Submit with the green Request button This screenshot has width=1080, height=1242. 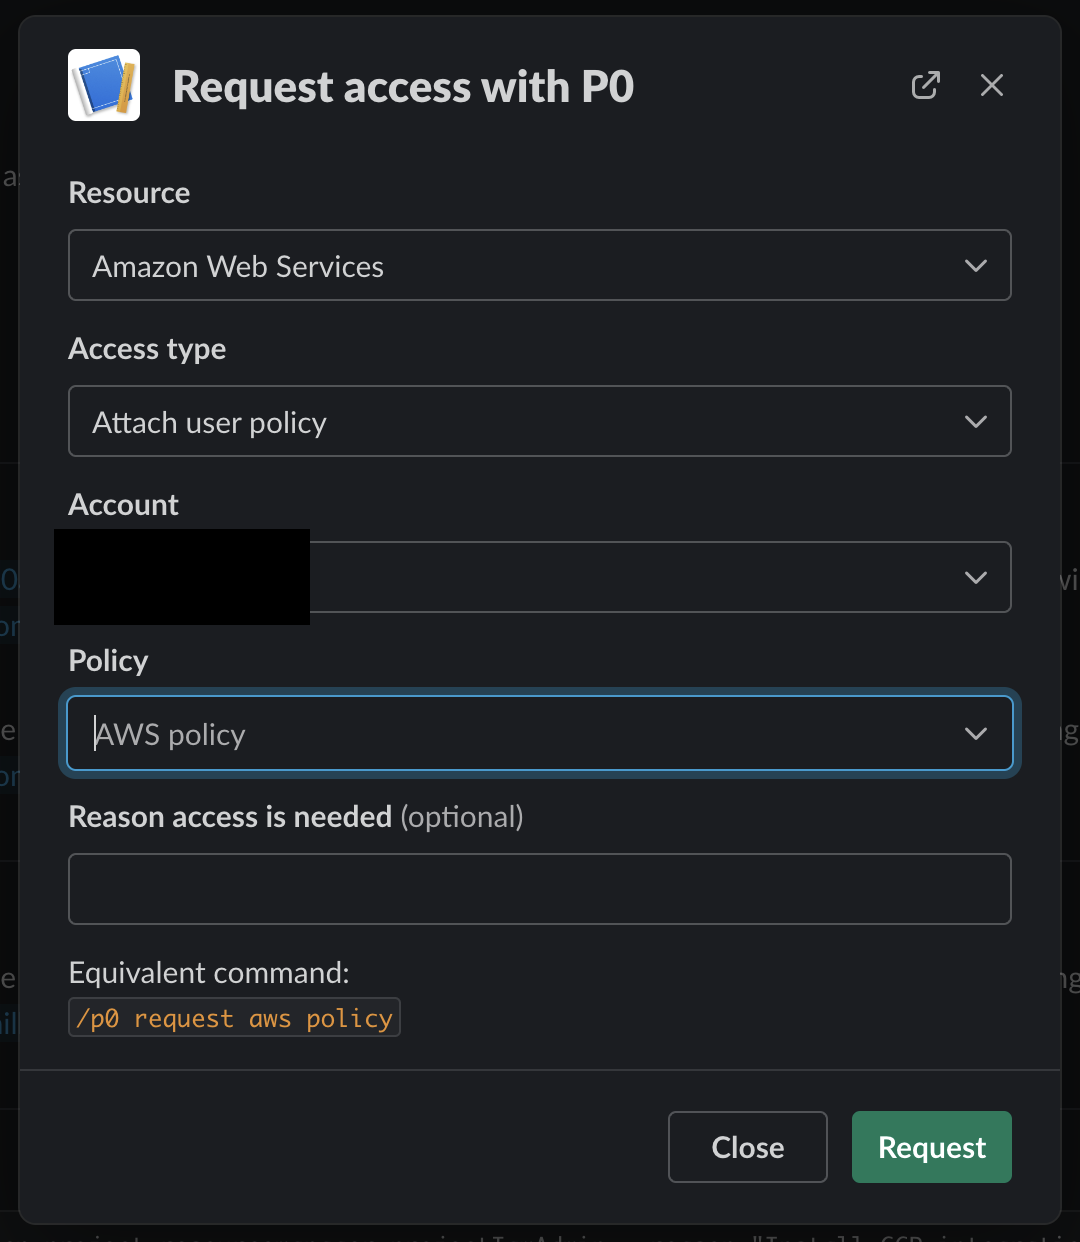coord(931,1147)
